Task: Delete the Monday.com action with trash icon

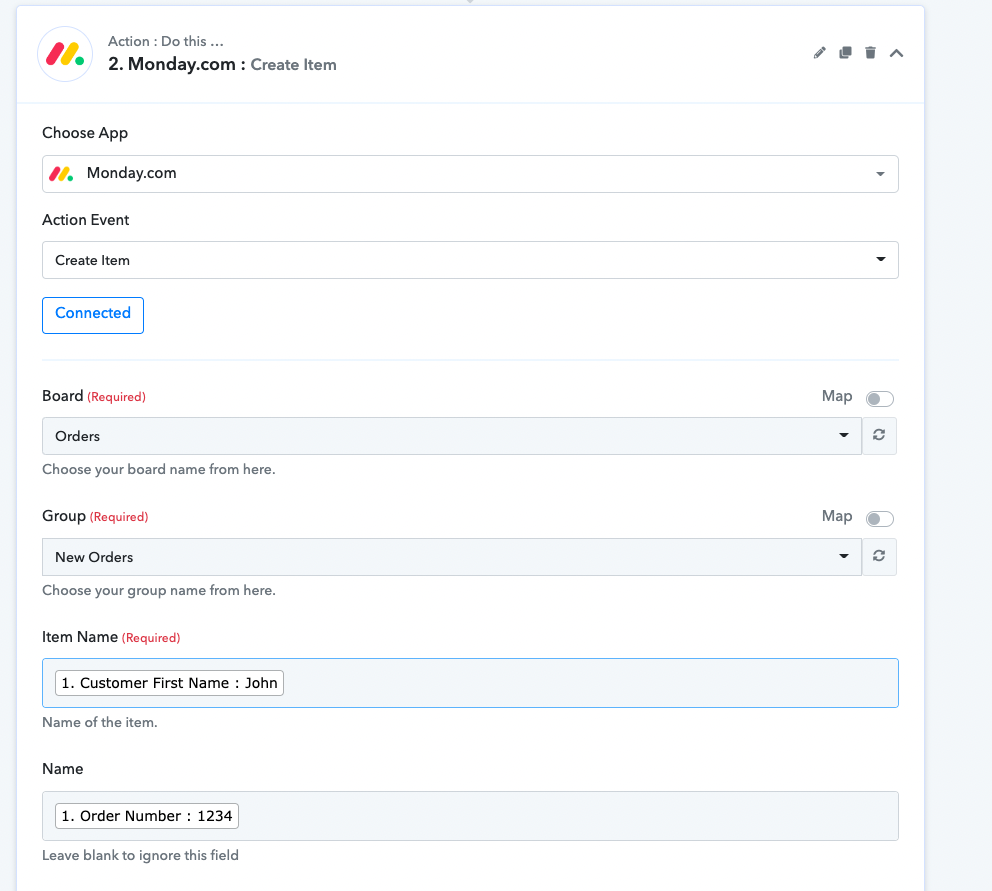Action: coord(871,53)
